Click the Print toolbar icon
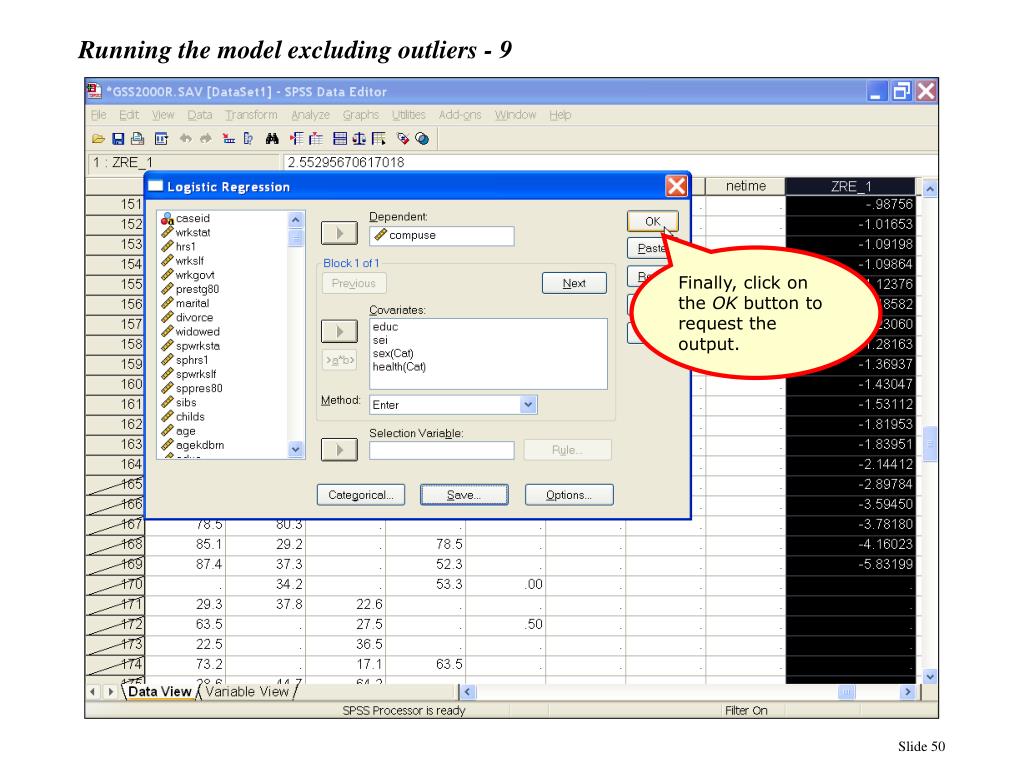1024x768 pixels. [x=137, y=138]
